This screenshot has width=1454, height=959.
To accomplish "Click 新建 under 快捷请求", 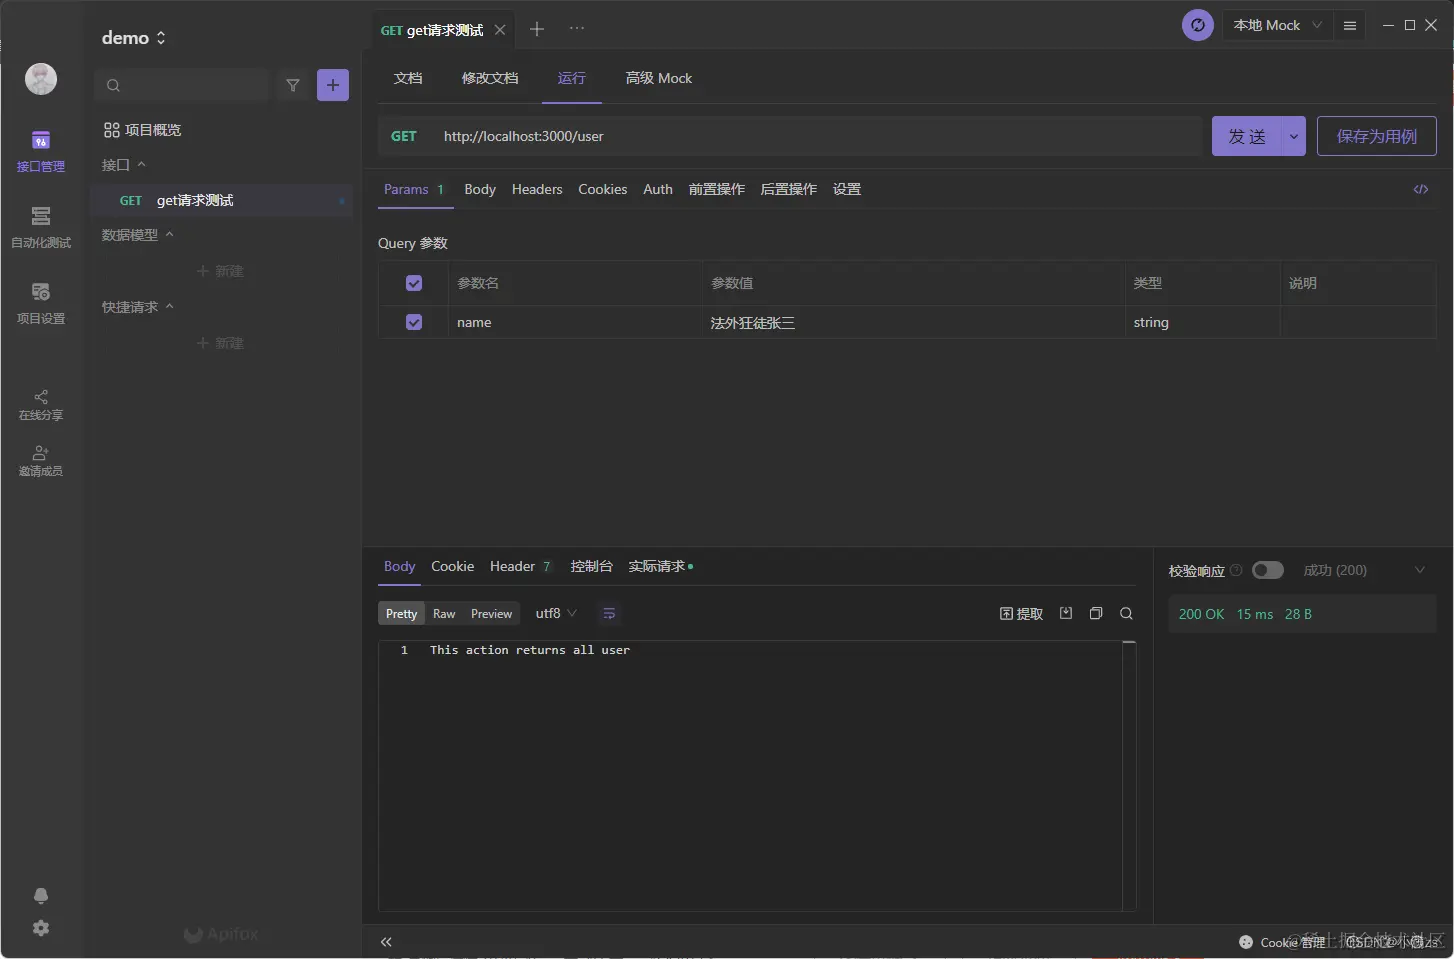I will (x=221, y=343).
